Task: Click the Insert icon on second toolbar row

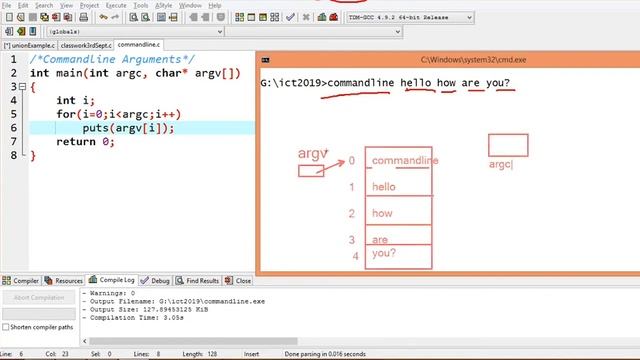Action: click(x=9, y=31)
